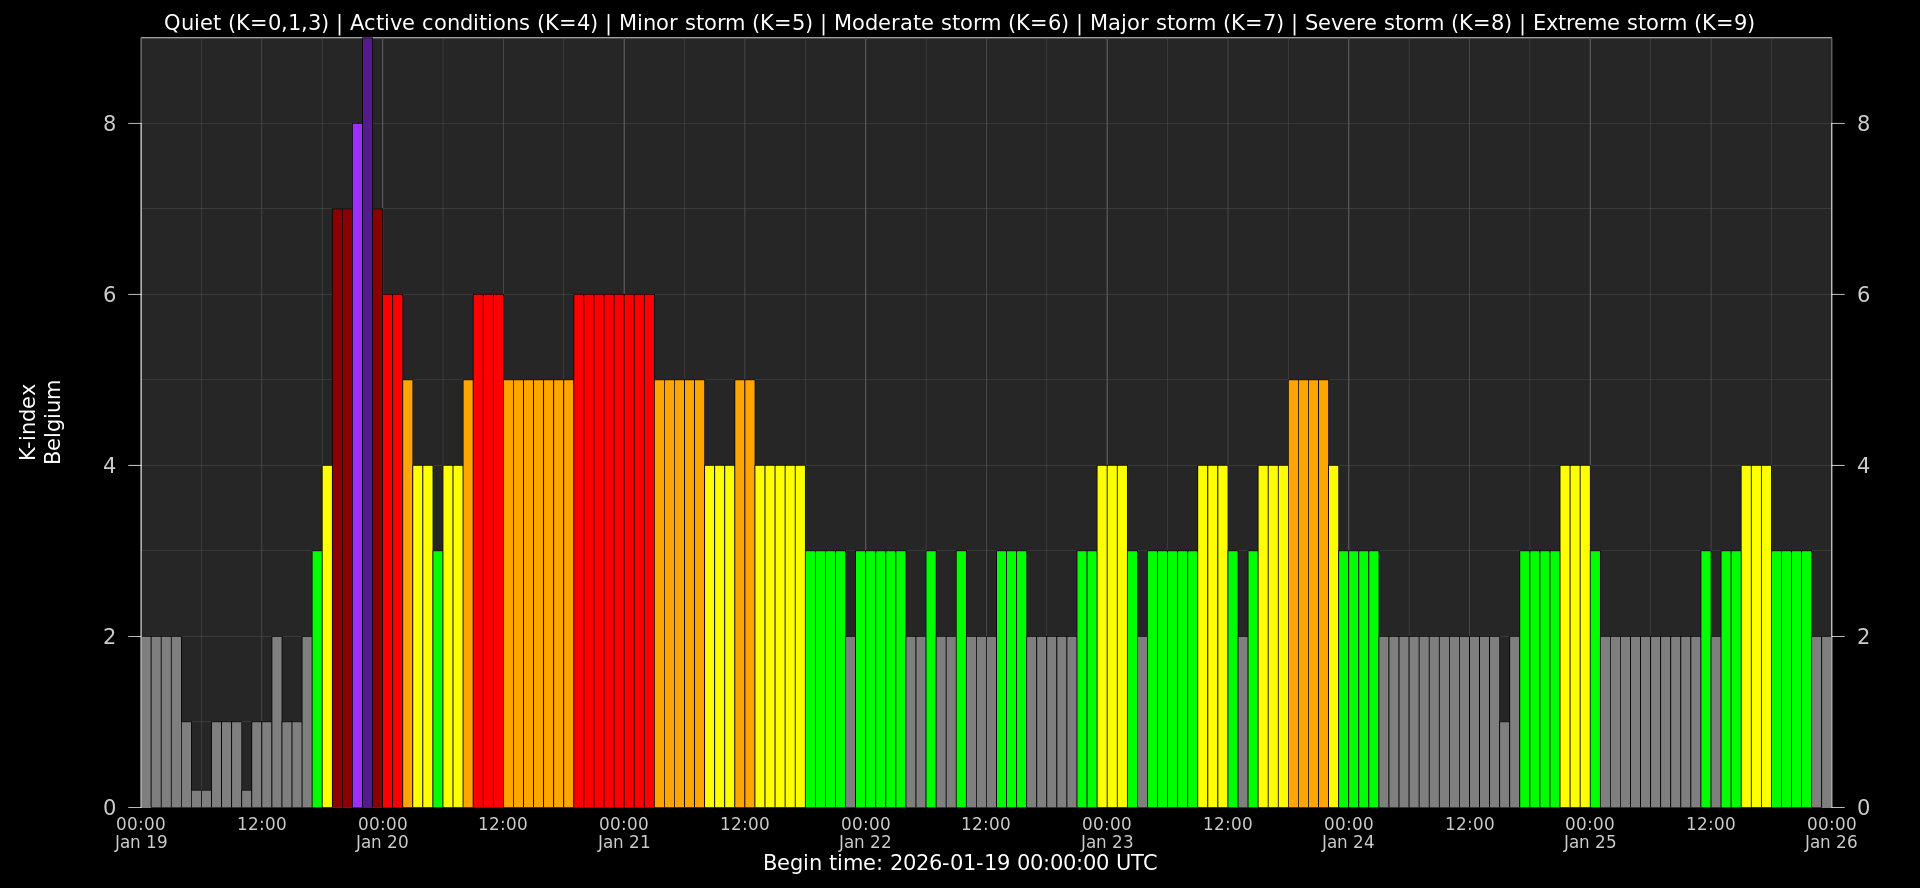Screen dimensions: 1920x888
Task: Select 'Severe storm (K=8)' legend label
Action: pos(1408,23)
